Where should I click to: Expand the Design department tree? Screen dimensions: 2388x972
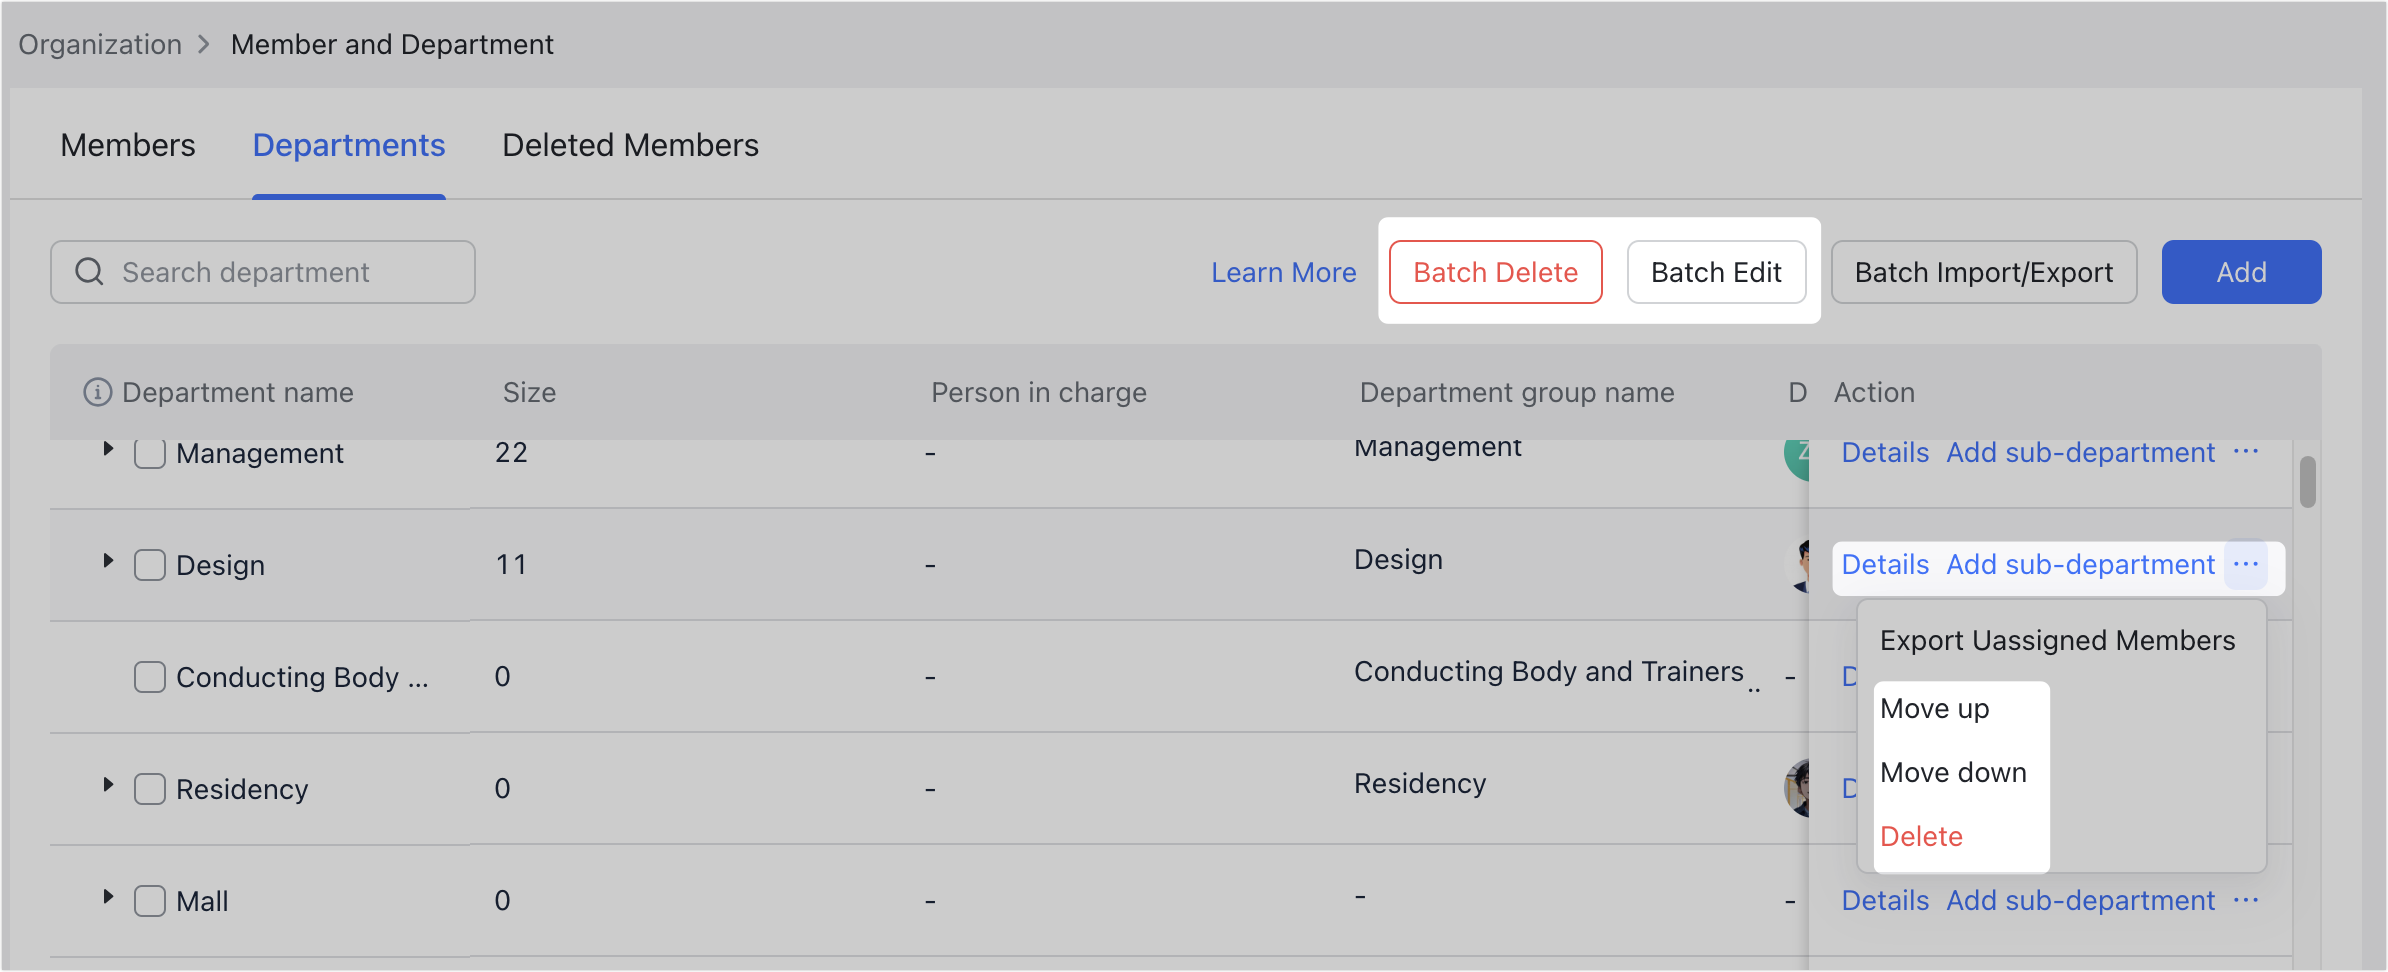click(x=109, y=561)
